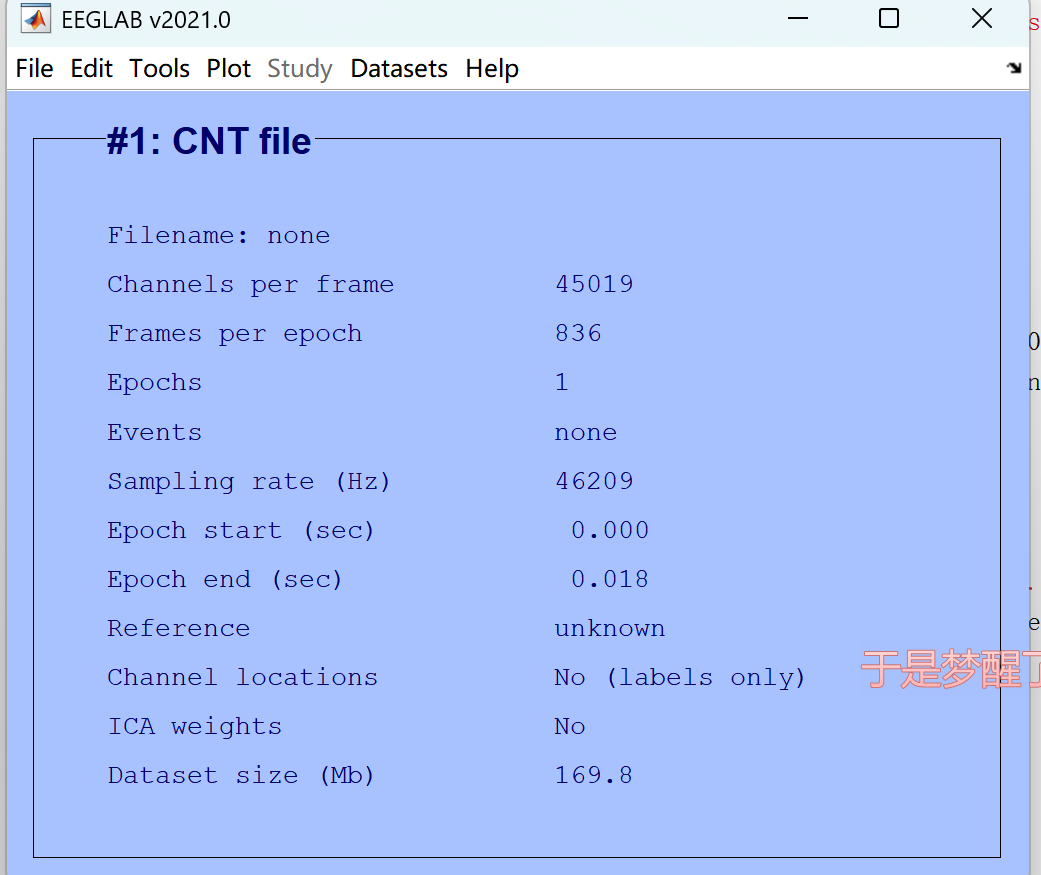Click the 'Reference' label
The width and height of the screenshot is (1041, 875).
click(x=179, y=628)
